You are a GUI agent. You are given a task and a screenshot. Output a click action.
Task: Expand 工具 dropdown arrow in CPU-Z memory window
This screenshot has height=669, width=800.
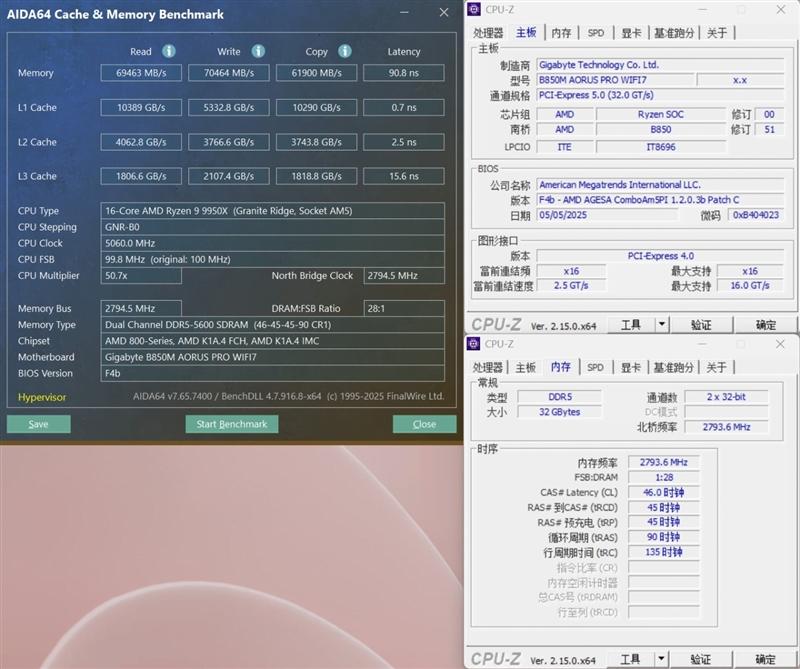(x=662, y=660)
